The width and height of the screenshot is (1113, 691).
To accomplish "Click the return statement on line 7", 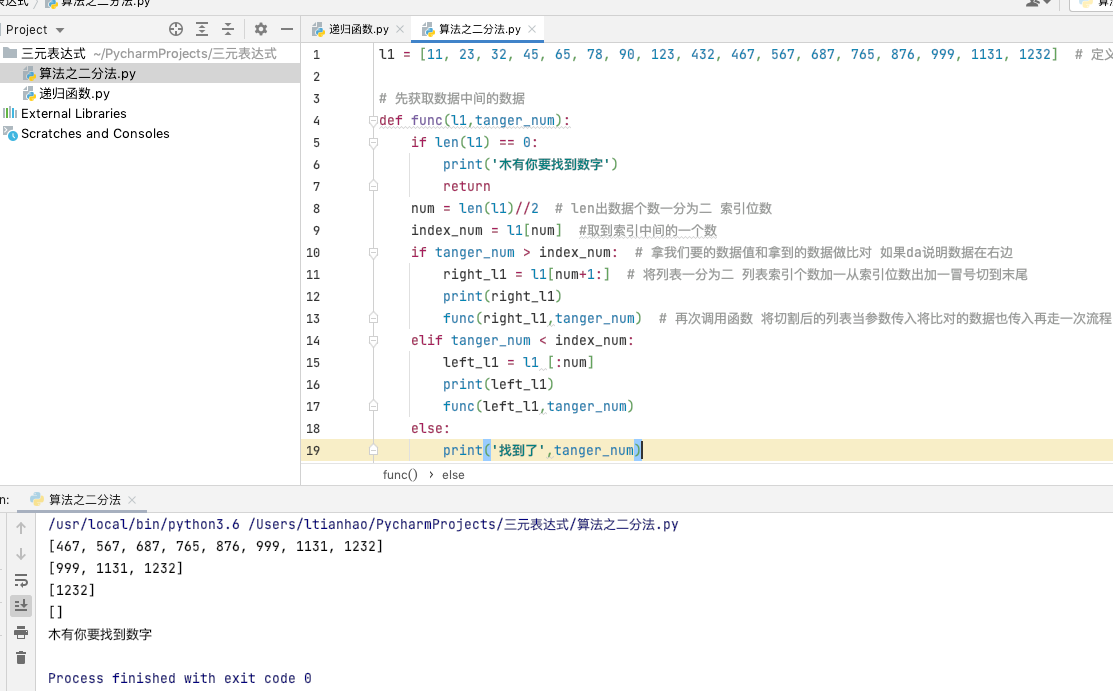I will pyautogui.click(x=466, y=186).
